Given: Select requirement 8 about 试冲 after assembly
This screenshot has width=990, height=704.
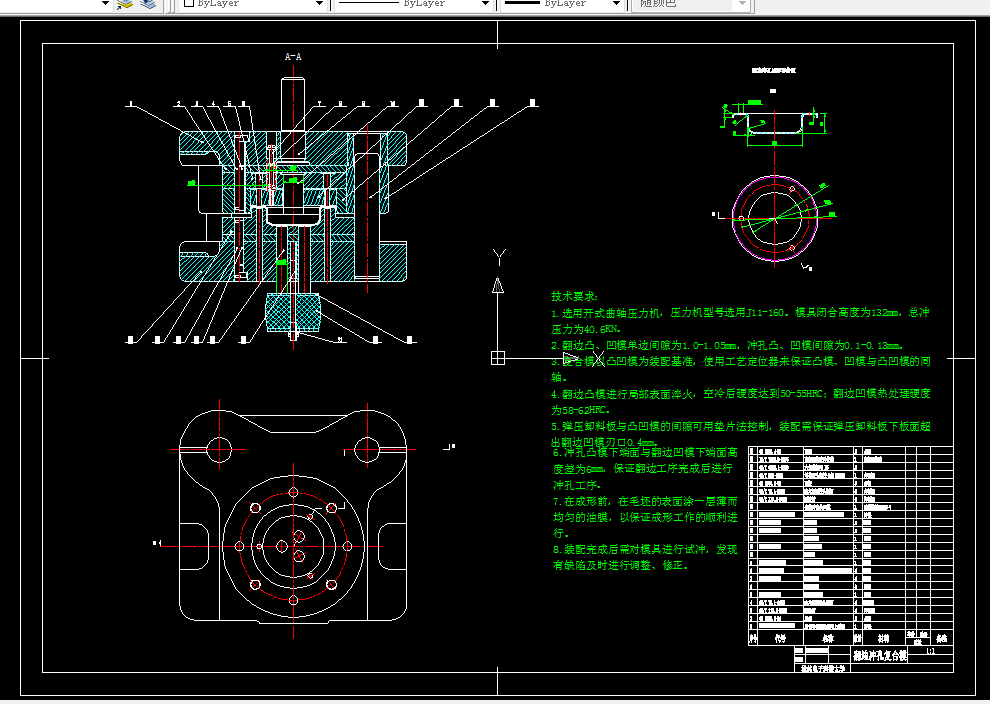Looking at the screenshot, I should (645, 558).
